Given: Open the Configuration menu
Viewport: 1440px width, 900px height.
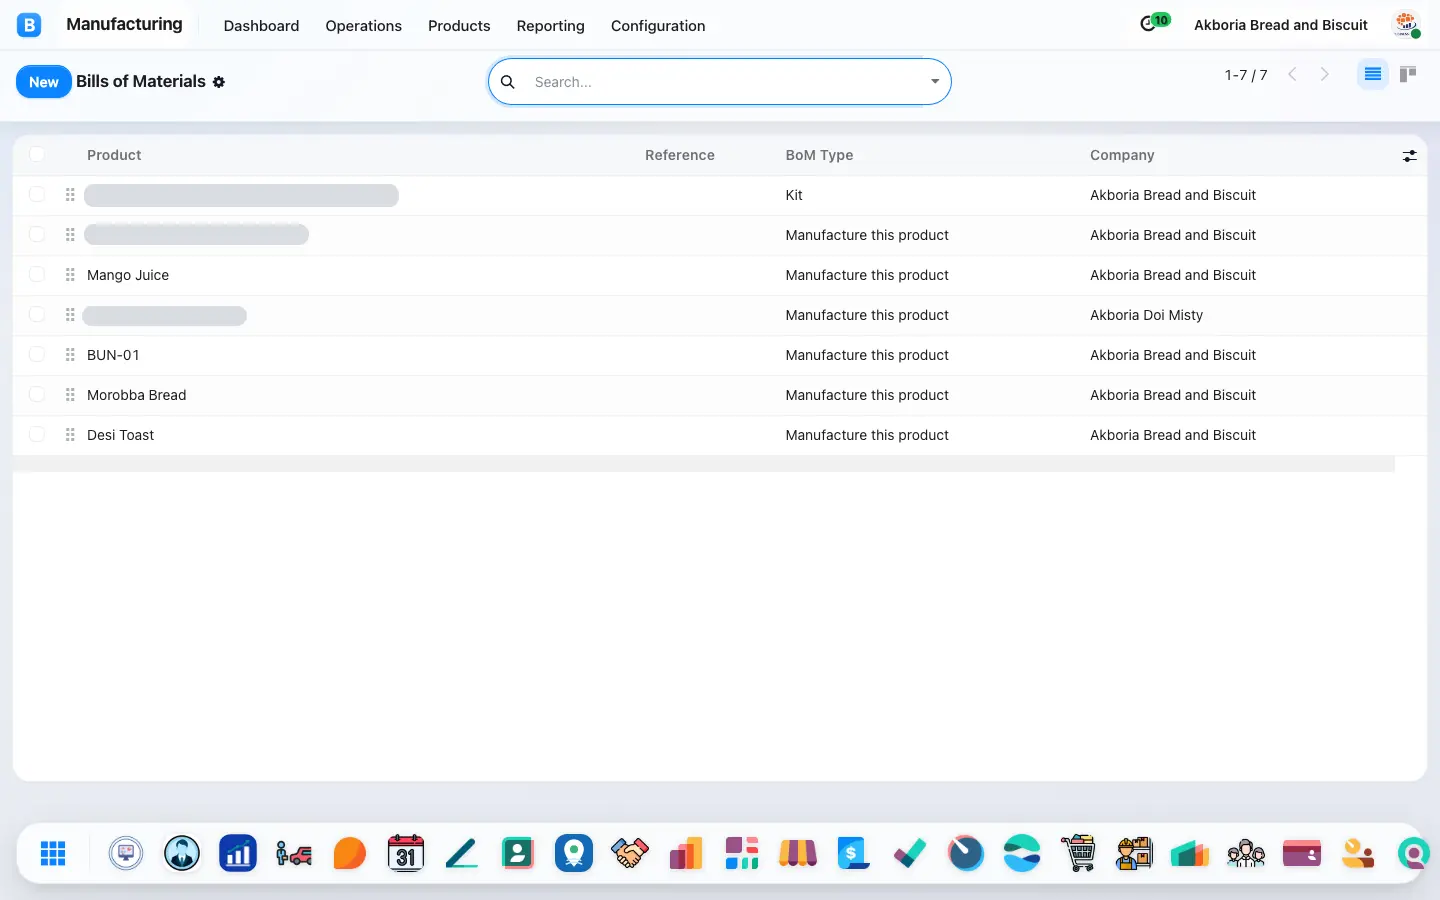Looking at the screenshot, I should [x=658, y=26].
